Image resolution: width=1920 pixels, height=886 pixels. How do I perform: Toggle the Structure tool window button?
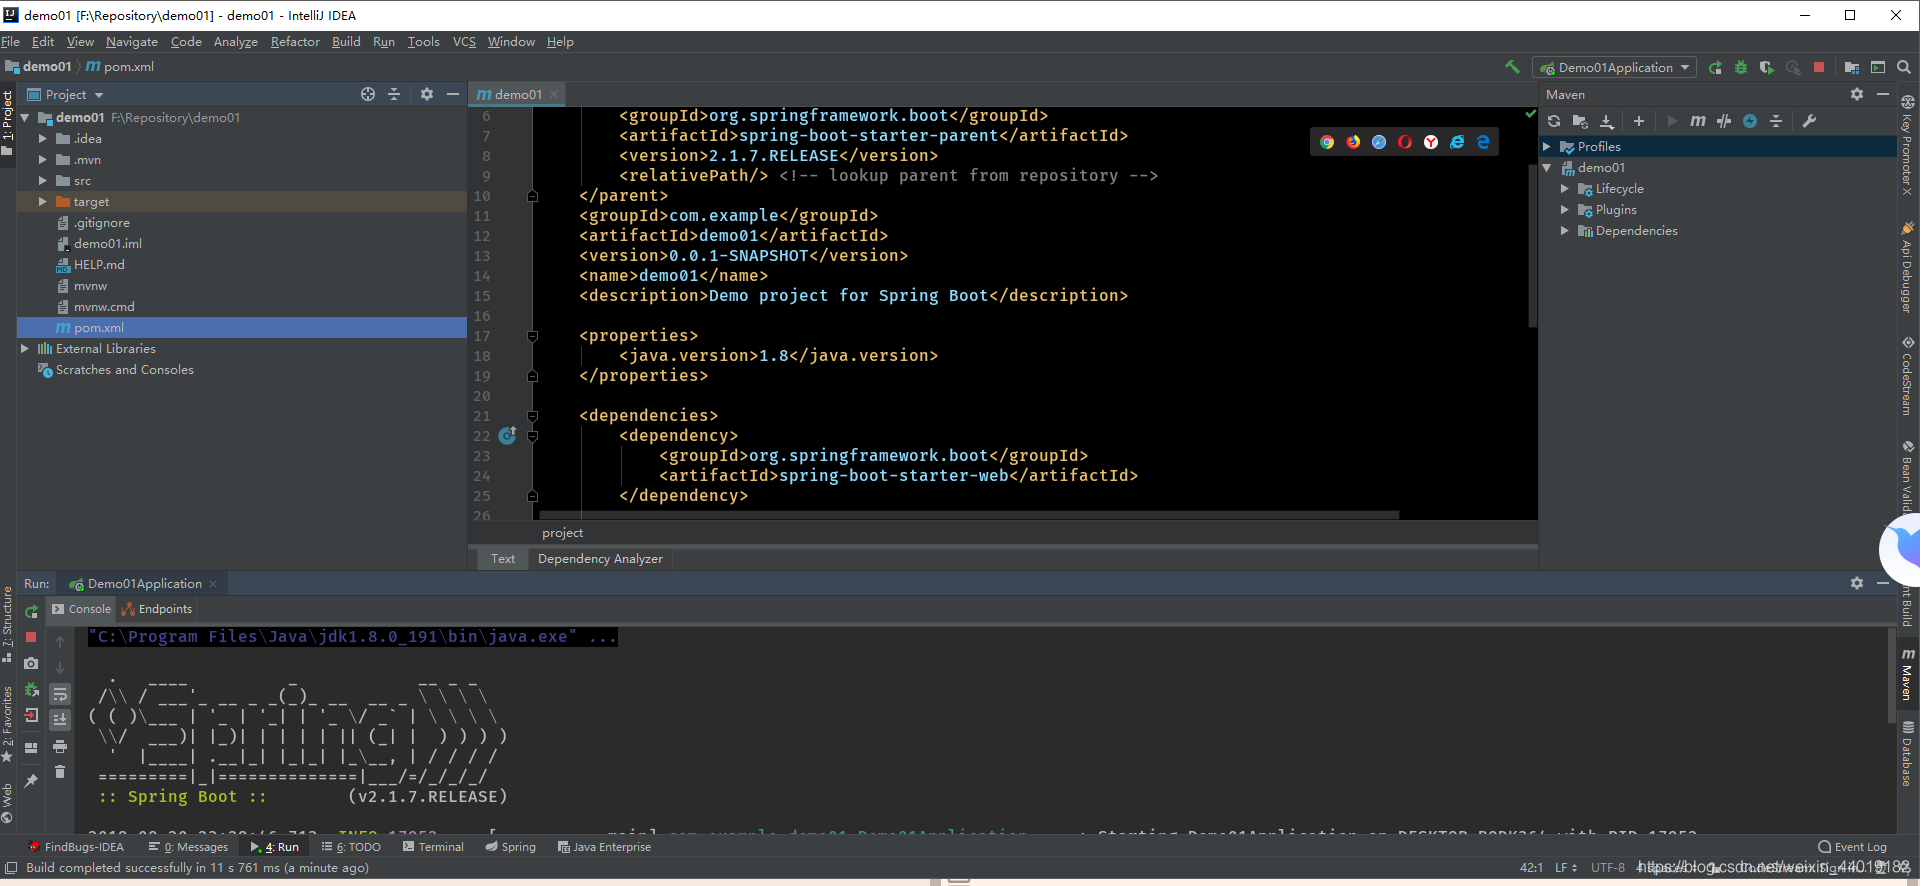[7, 623]
